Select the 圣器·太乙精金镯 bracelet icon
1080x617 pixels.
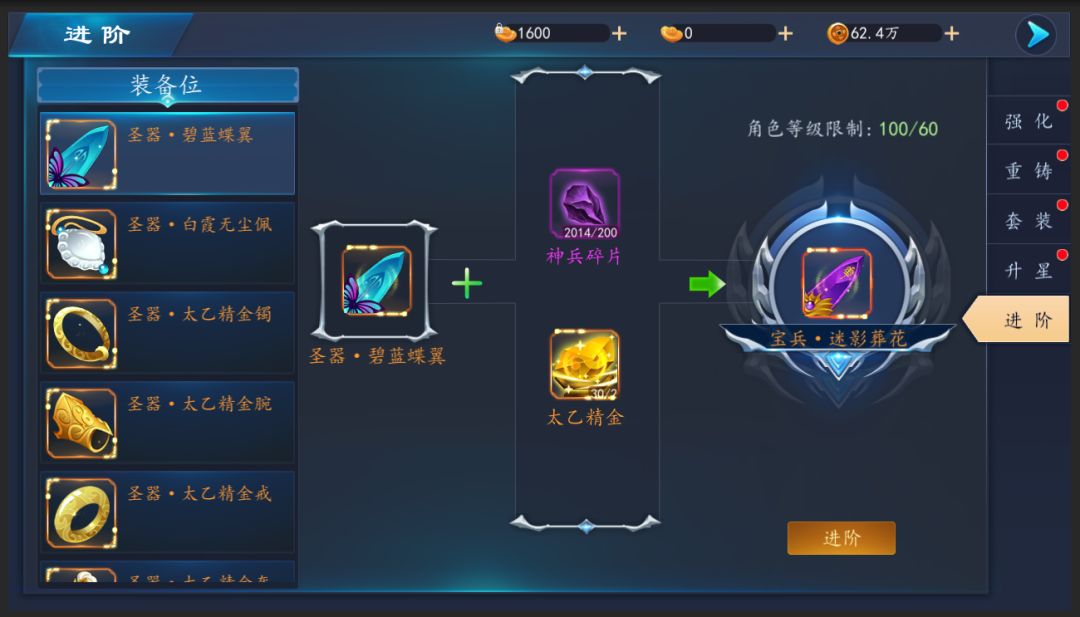point(81,333)
